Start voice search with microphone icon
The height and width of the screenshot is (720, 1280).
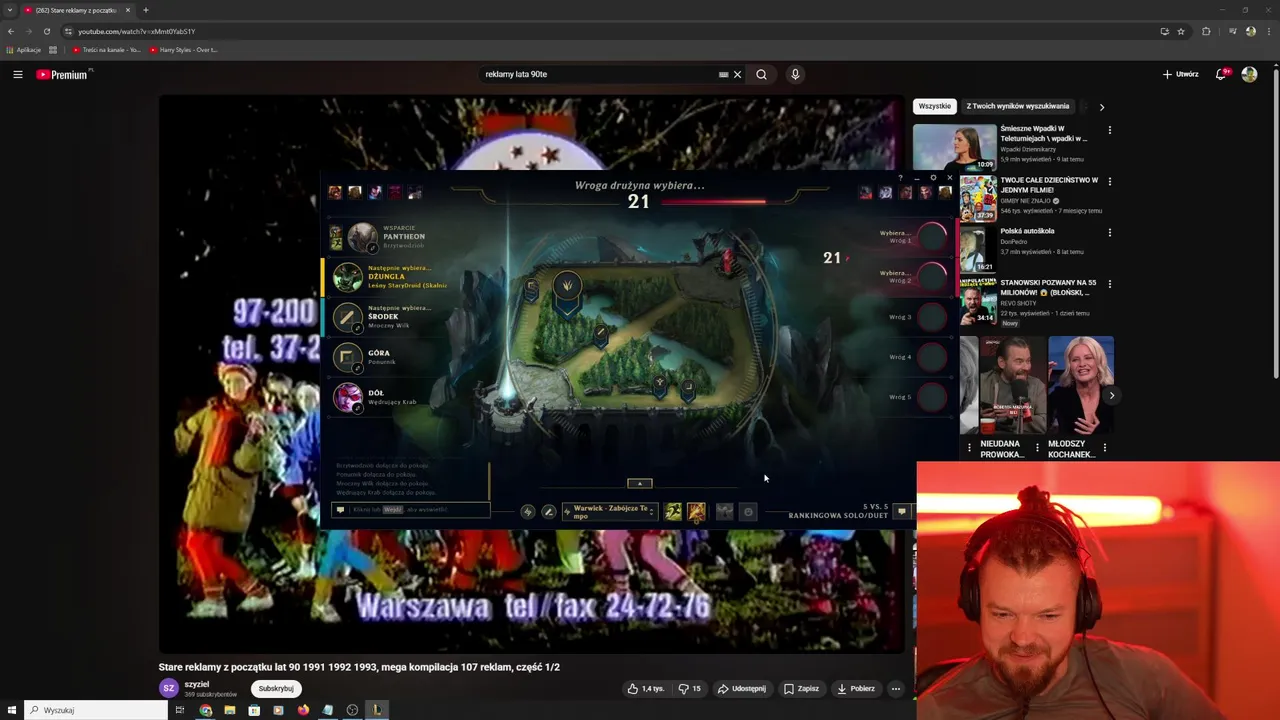(795, 74)
